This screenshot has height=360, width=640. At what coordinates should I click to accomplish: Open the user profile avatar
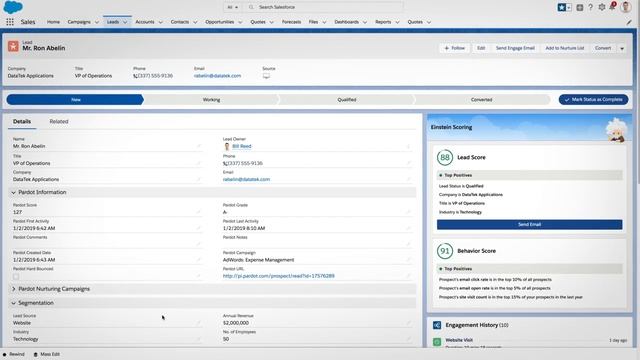(x=626, y=7)
